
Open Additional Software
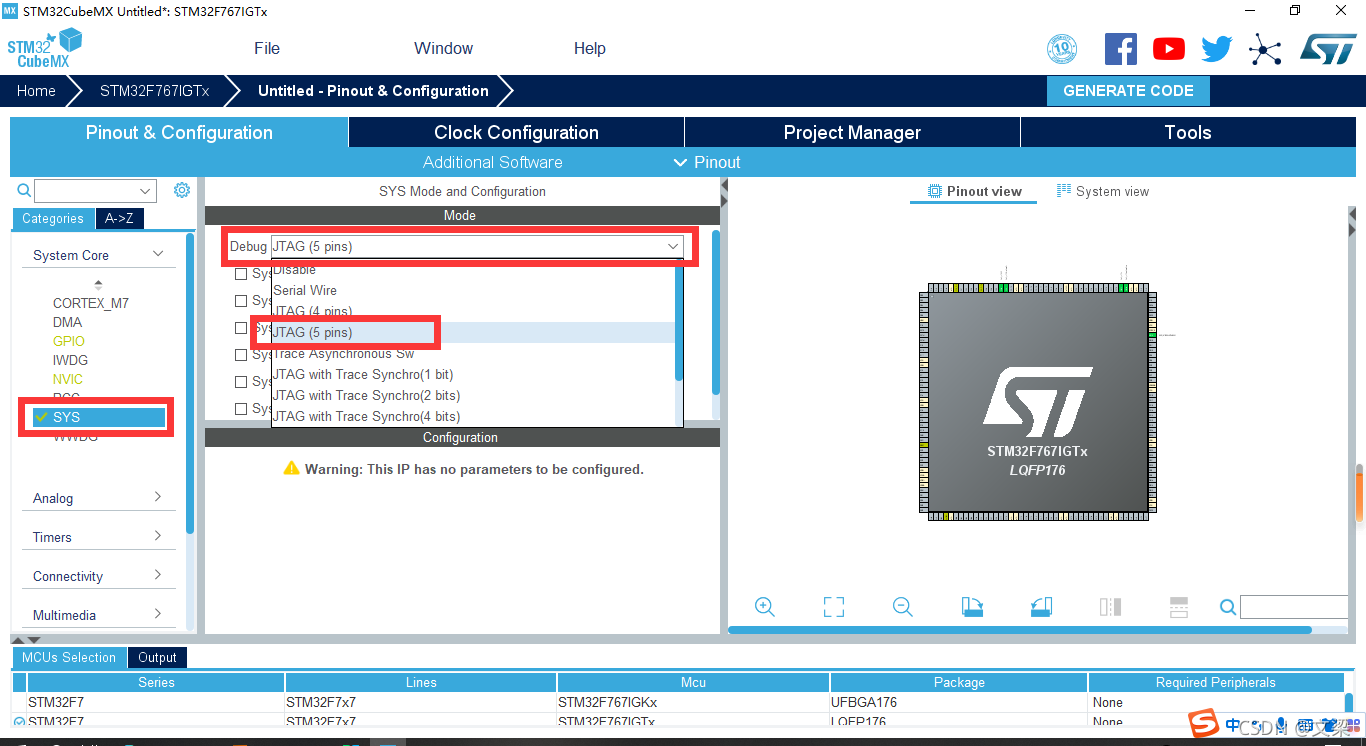pos(492,162)
